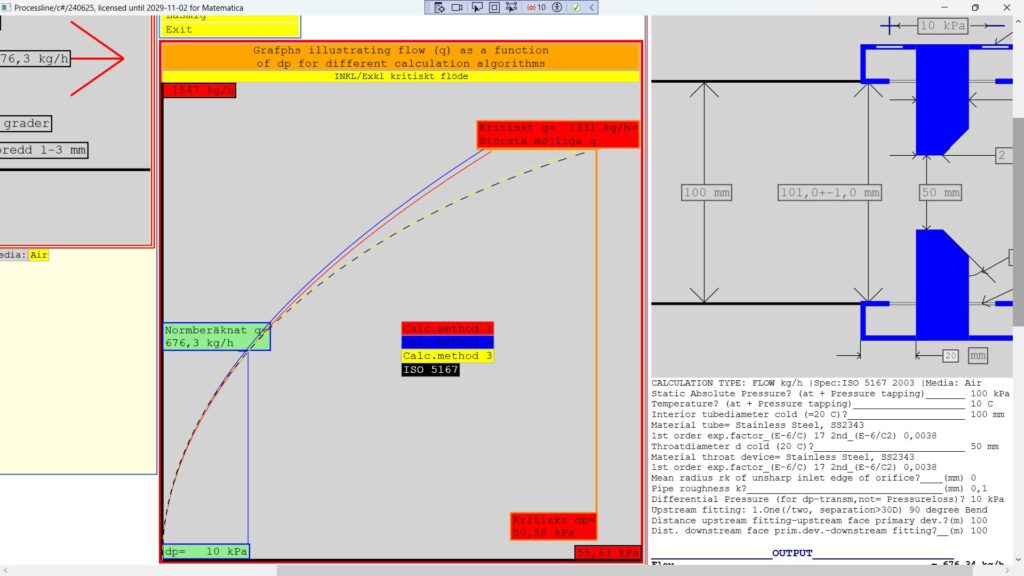Open the accessibility person icon
Image resolution: width=1024 pixels, height=576 pixels.
point(557,7)
